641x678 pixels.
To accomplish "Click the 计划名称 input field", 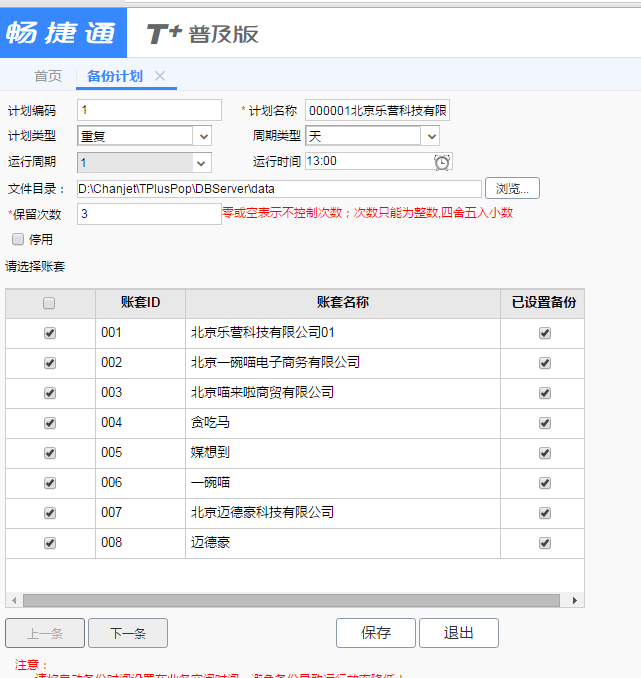I will (x=377, y=110).
